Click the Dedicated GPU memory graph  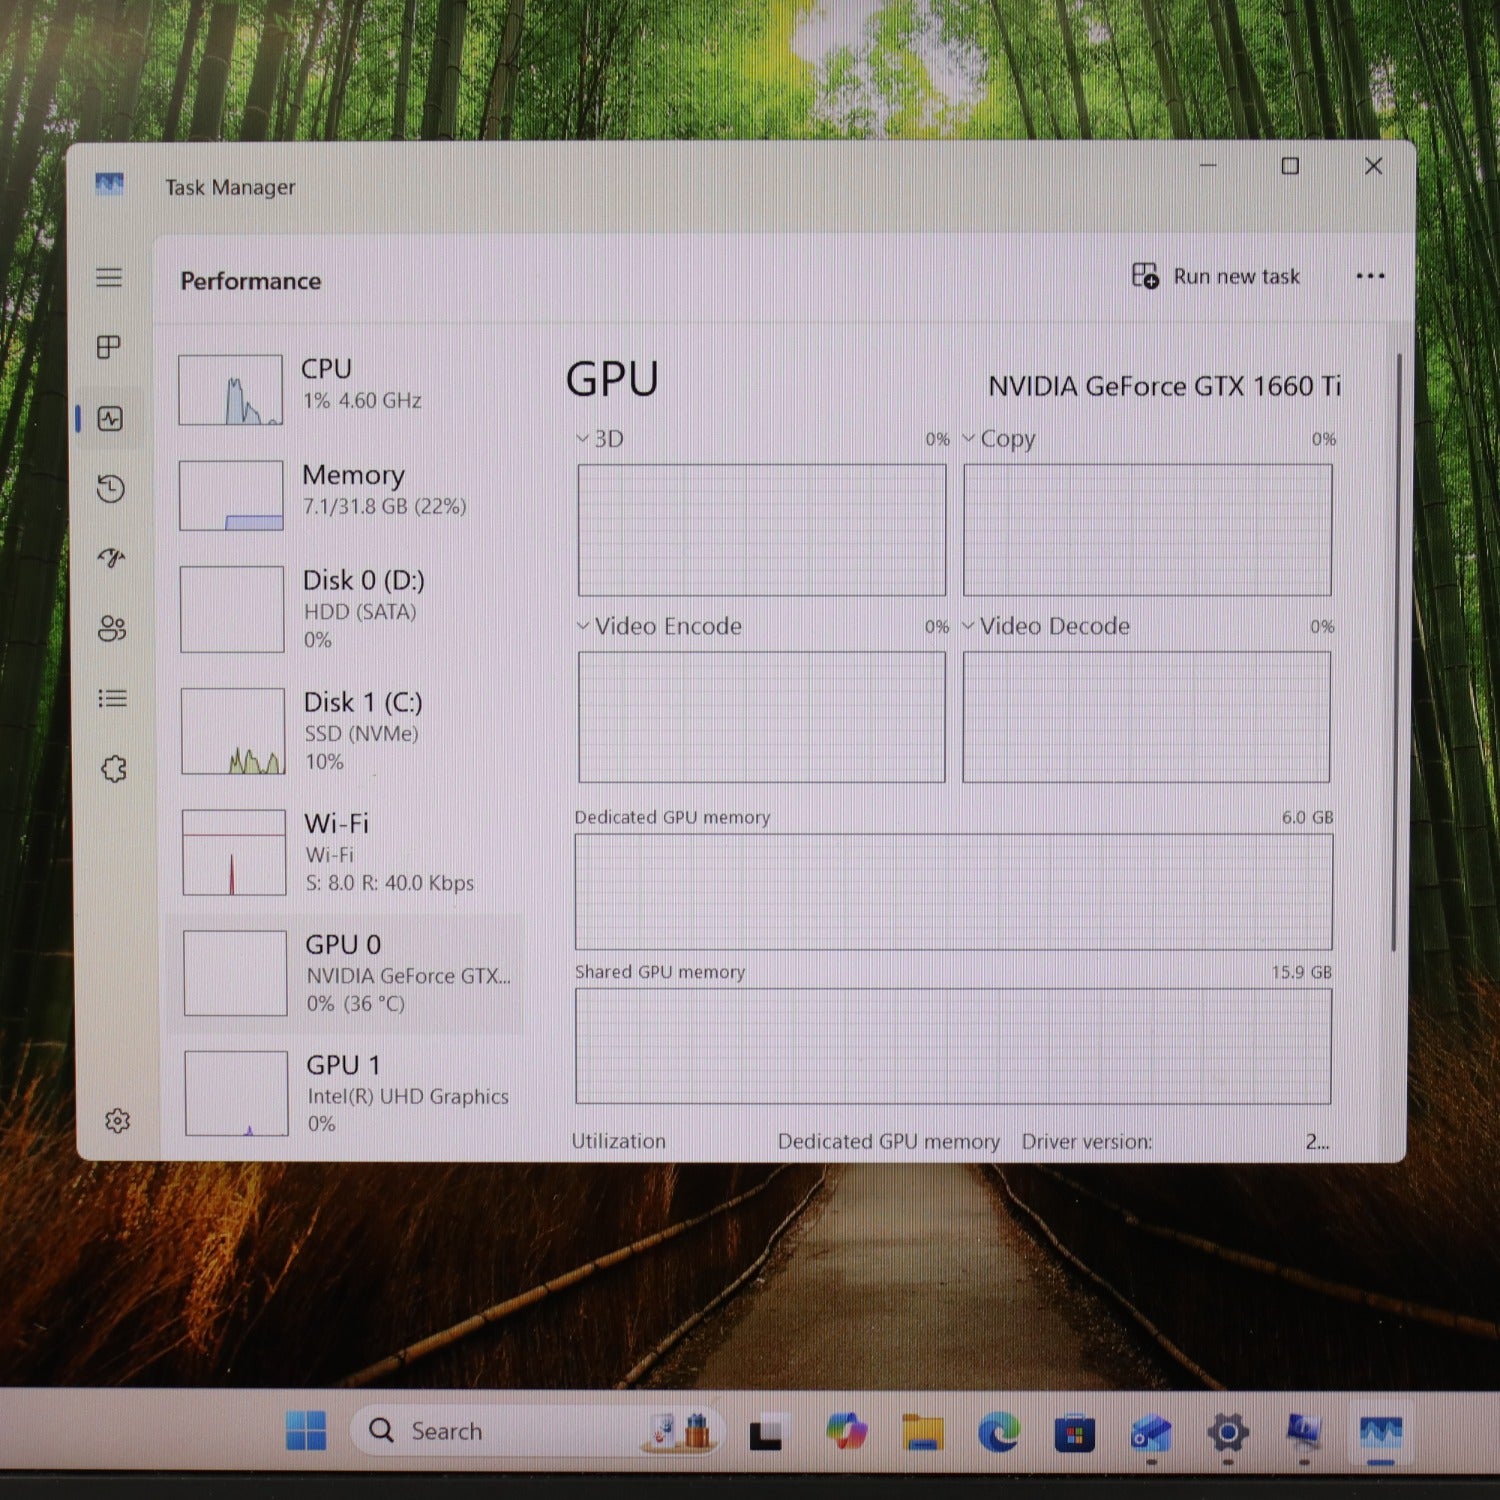pyautogui.click(x=953, y=891)
